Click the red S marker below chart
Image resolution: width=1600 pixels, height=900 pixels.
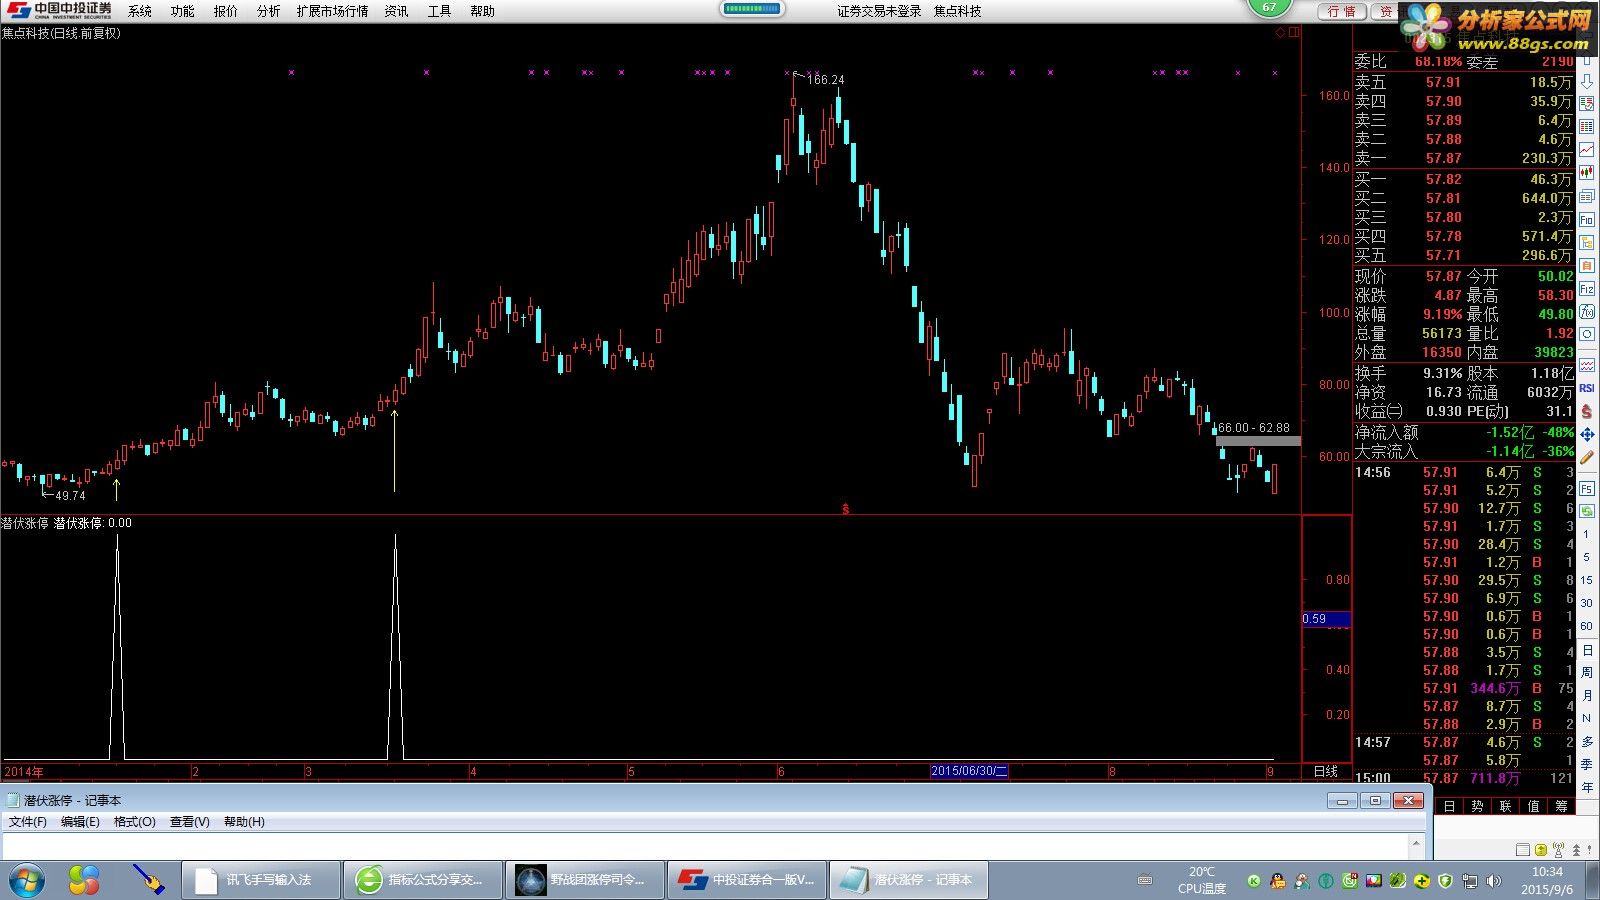tap(846, 509)
